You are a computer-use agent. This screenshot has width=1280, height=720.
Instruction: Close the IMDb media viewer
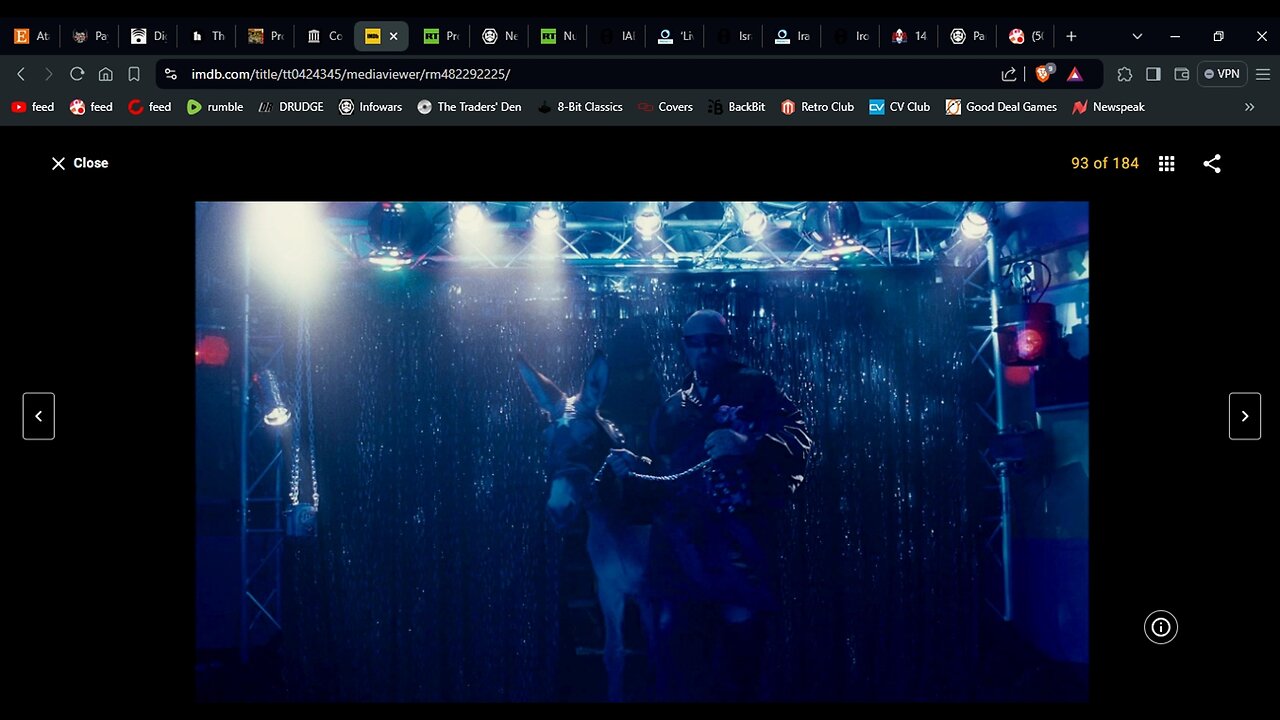pos(80,163)
